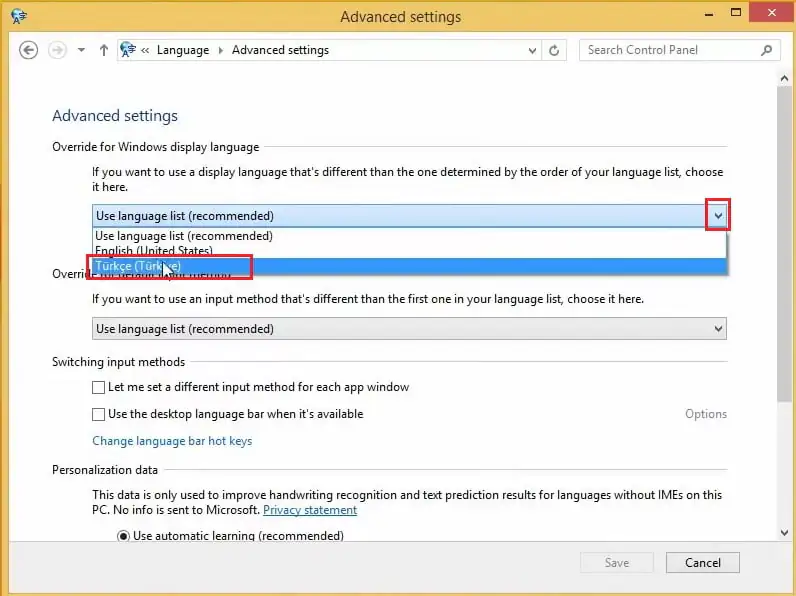796x596 pixels.
Task: Open the recent locations dropdown arrow
Action: pos(81,50)
